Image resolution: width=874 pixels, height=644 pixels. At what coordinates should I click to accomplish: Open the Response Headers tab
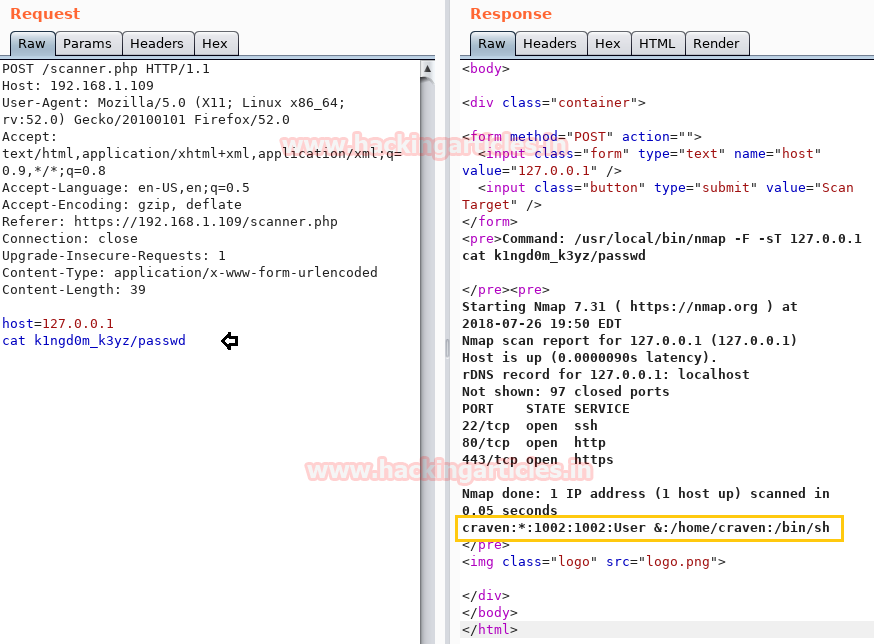[x=550, y=43]
